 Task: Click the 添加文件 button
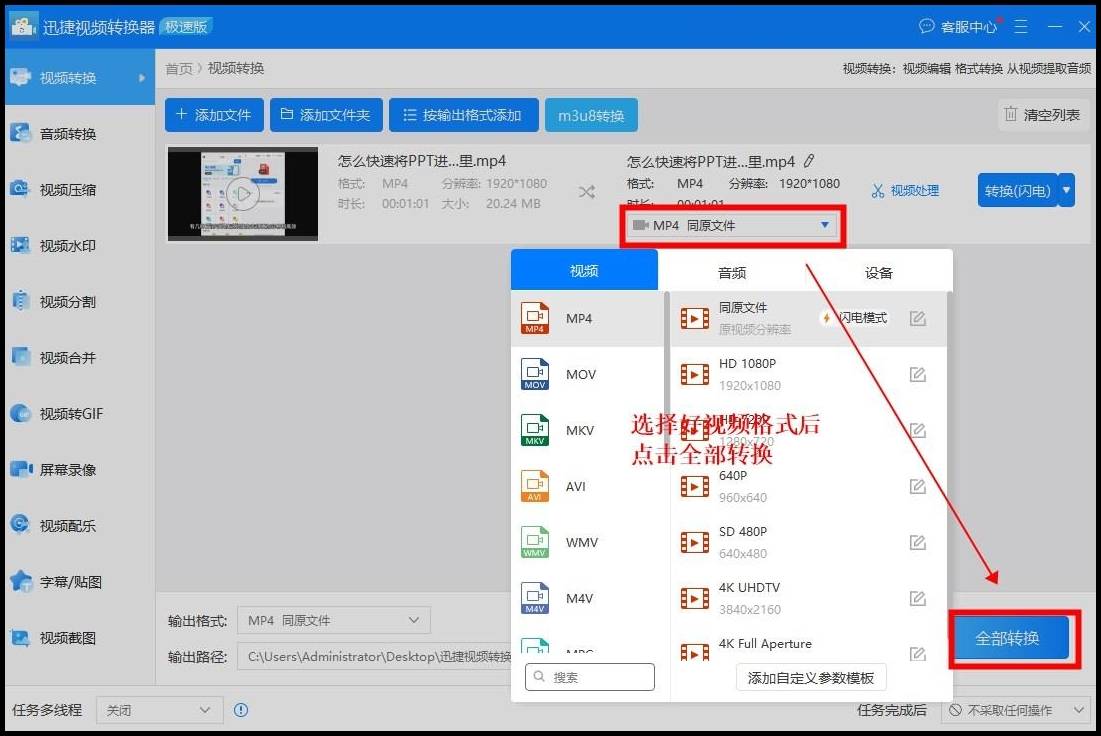(x=214, y=115)
